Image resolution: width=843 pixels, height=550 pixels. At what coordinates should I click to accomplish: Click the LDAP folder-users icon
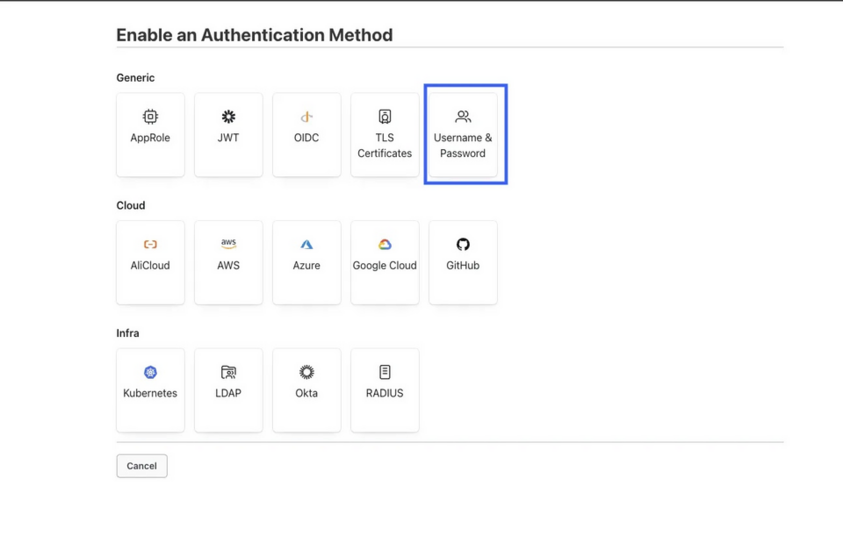228,373
